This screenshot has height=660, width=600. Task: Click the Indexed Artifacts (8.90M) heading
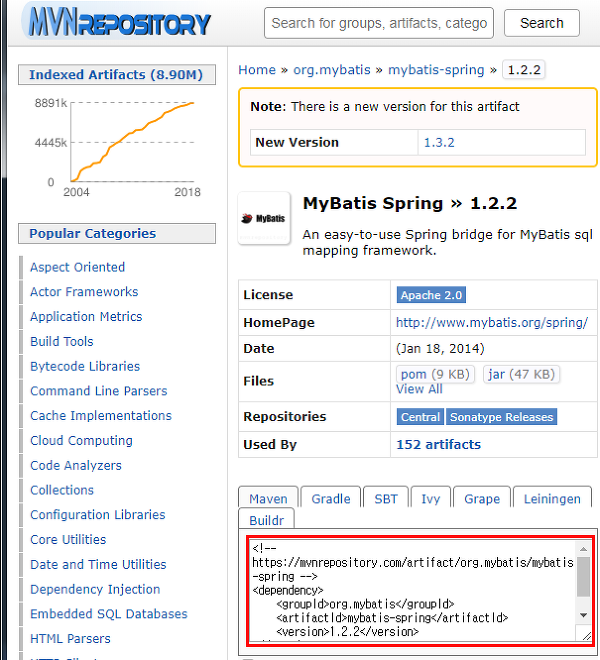pyautogui.click(x=117, y=75)
